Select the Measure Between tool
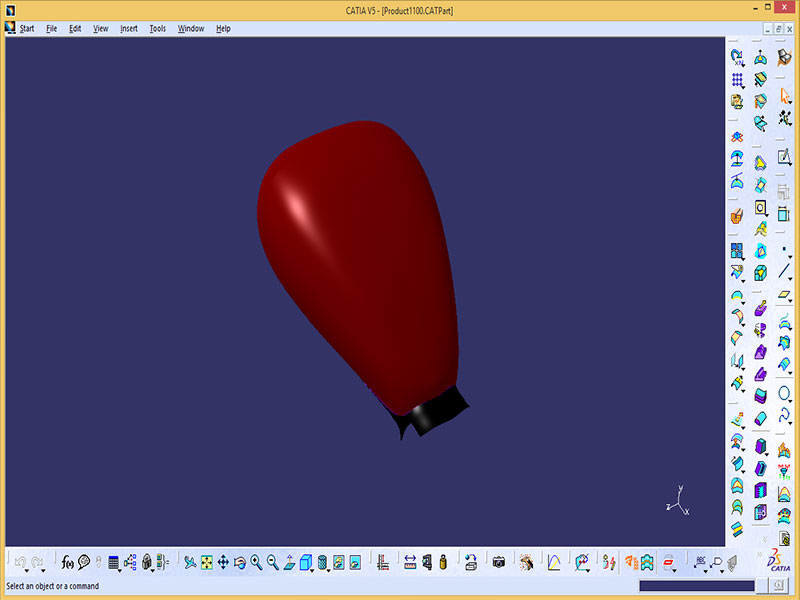 pyautogui.click(x=410, y=563)
